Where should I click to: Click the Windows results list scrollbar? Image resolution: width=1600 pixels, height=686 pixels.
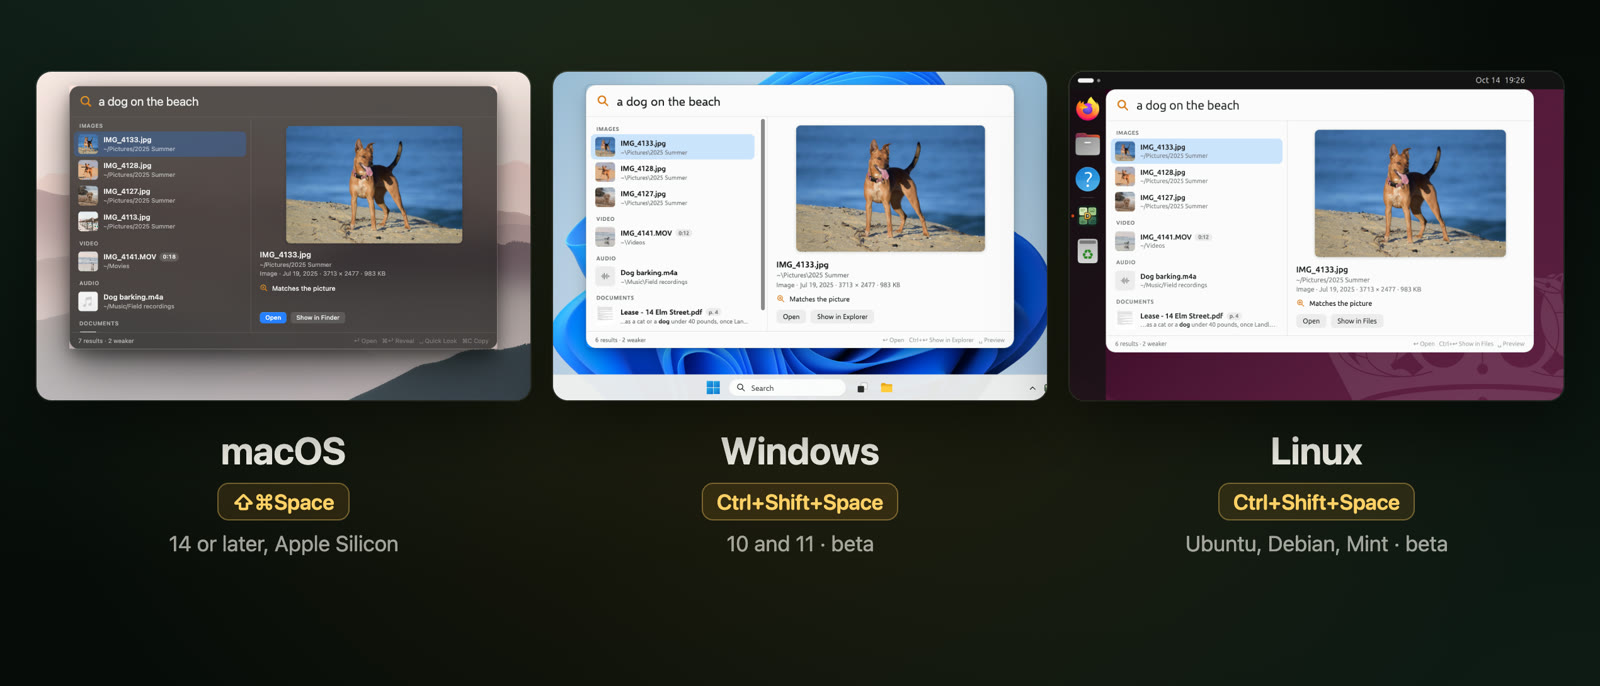763,214
